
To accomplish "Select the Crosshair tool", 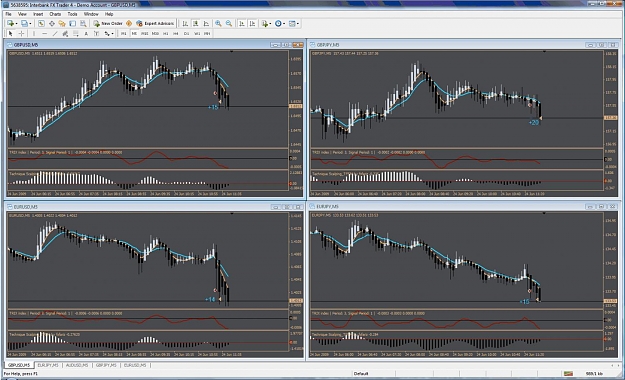I will tap(21, 33).
